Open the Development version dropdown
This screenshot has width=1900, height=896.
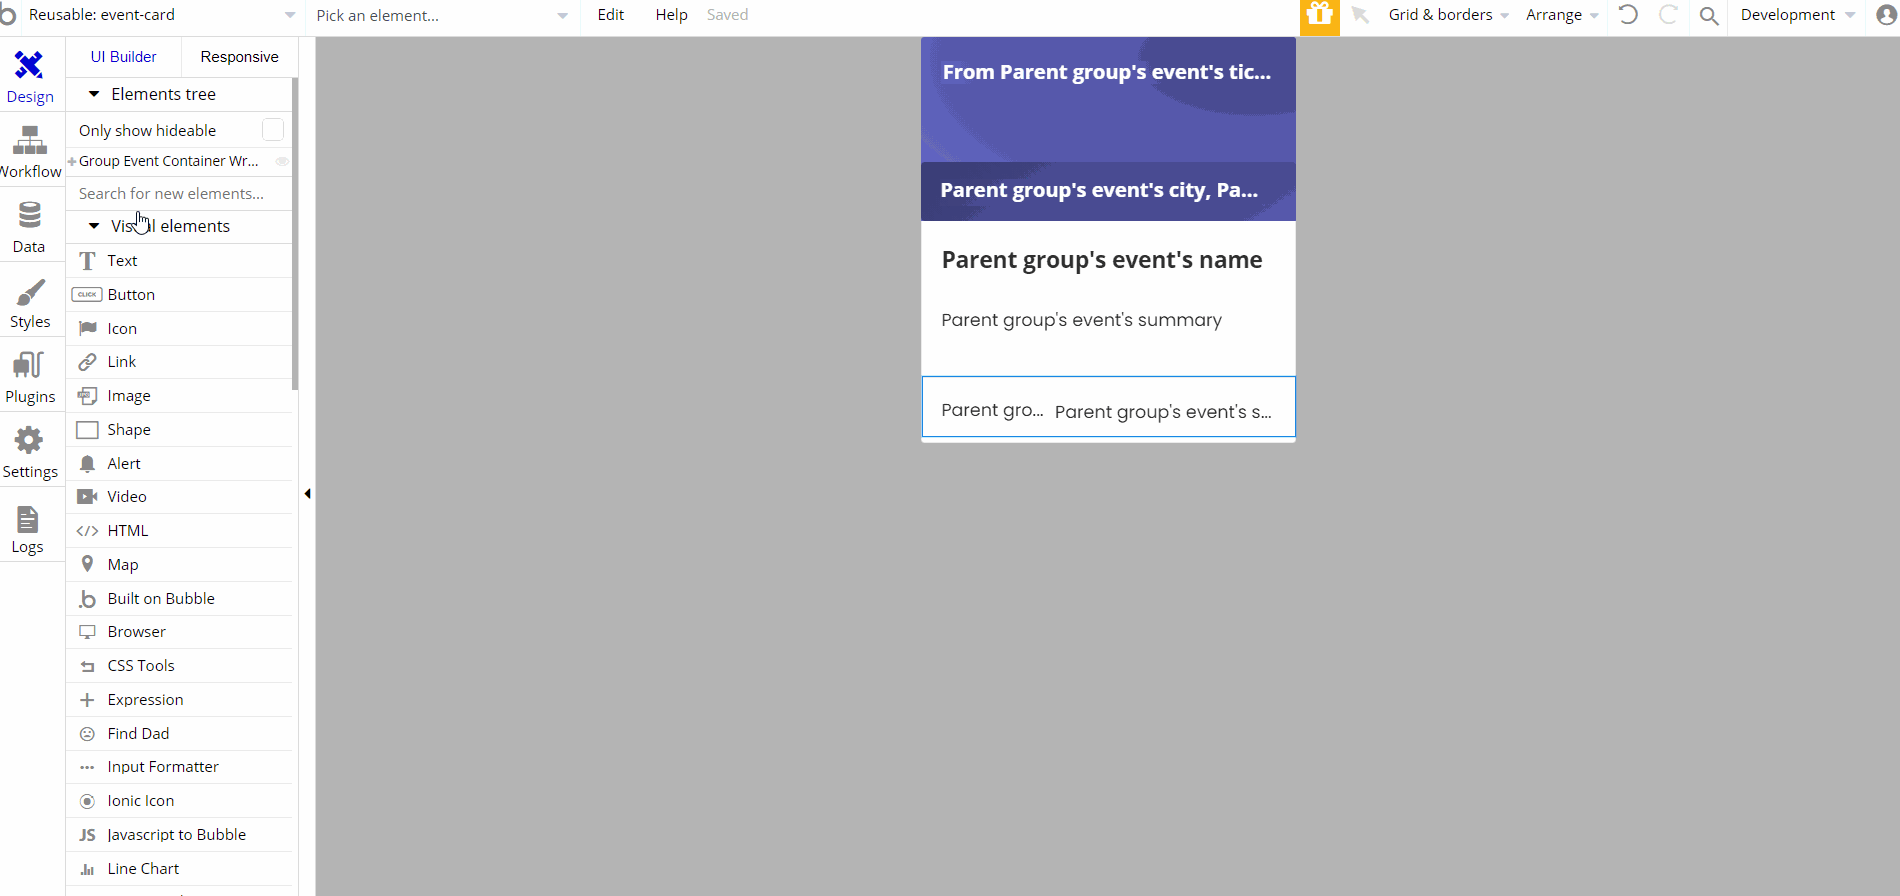1798,15
